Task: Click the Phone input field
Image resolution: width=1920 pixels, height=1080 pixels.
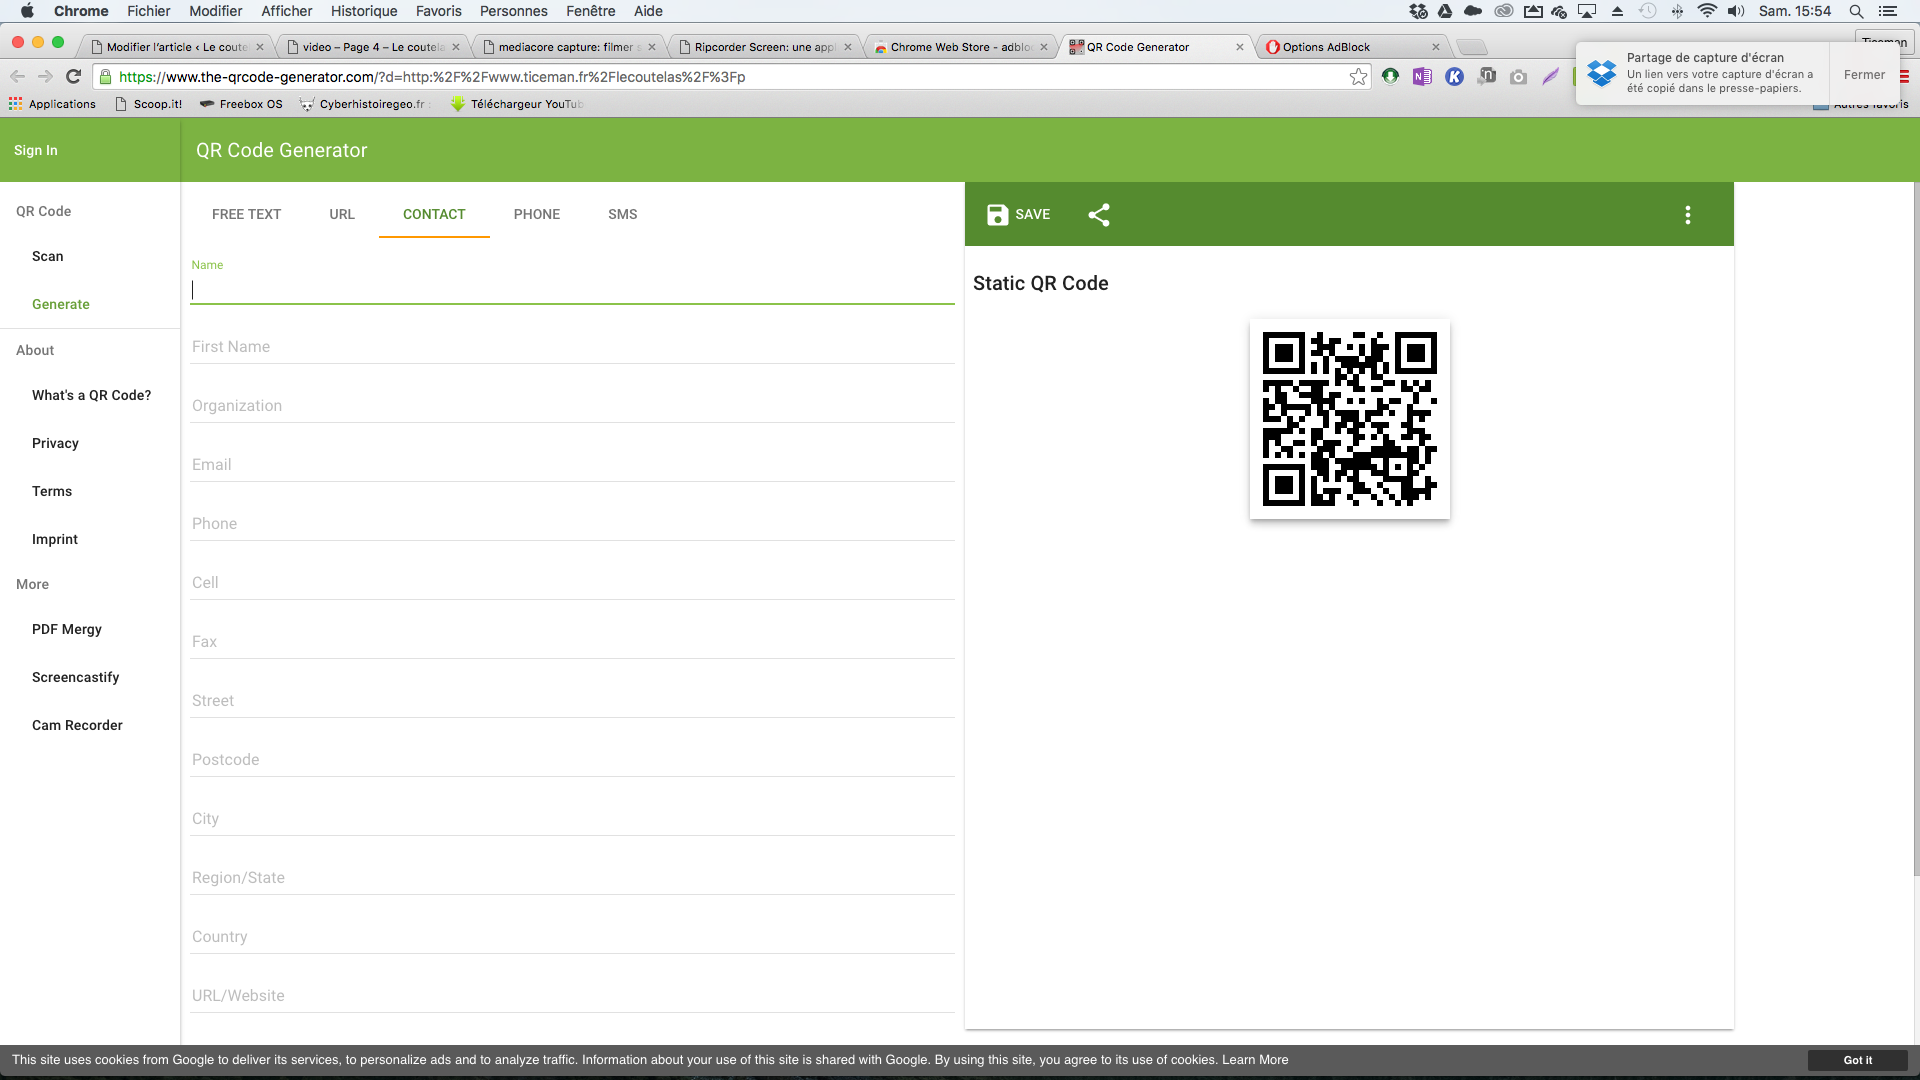Action: click(x=573, y=524)
